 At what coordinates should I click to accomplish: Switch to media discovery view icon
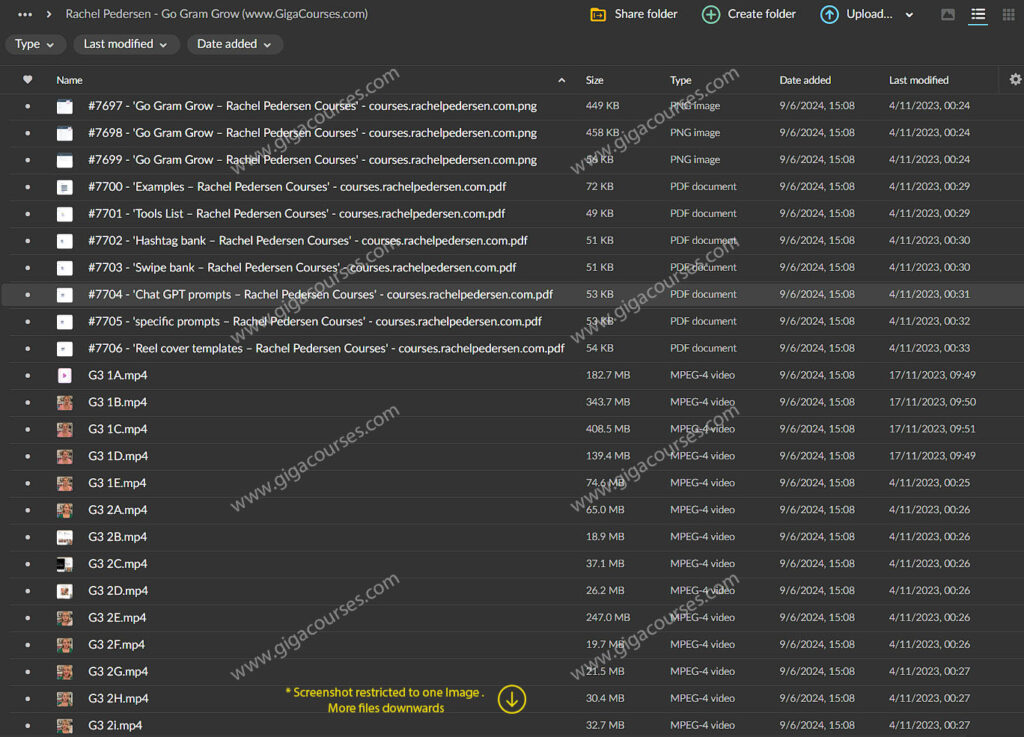pos(948,15)
